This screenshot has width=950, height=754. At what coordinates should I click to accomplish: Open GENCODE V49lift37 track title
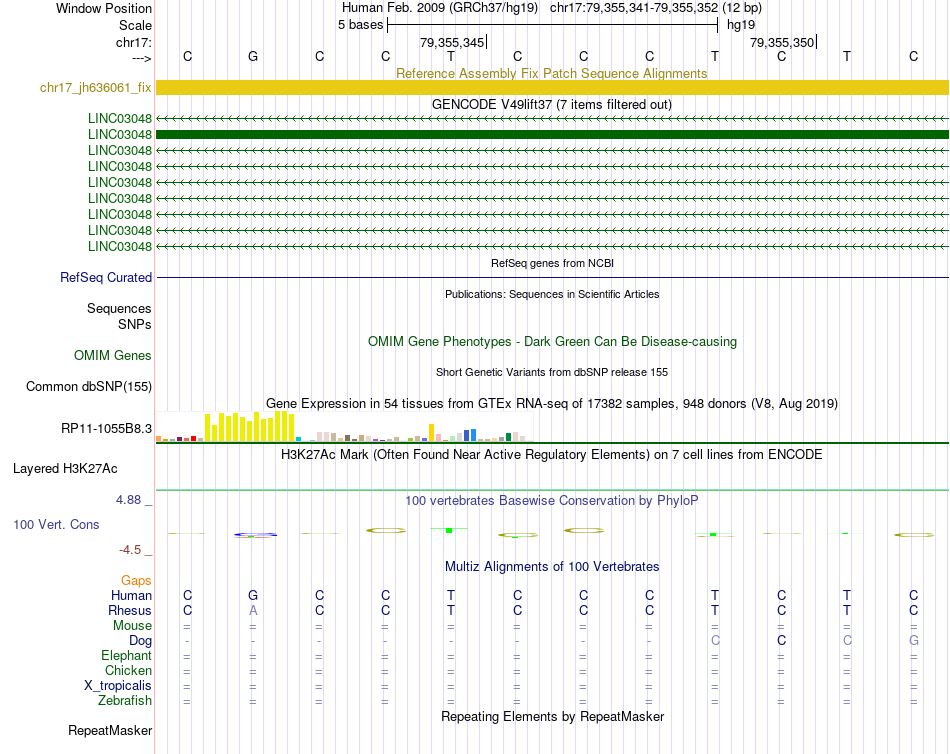point(552,104)
